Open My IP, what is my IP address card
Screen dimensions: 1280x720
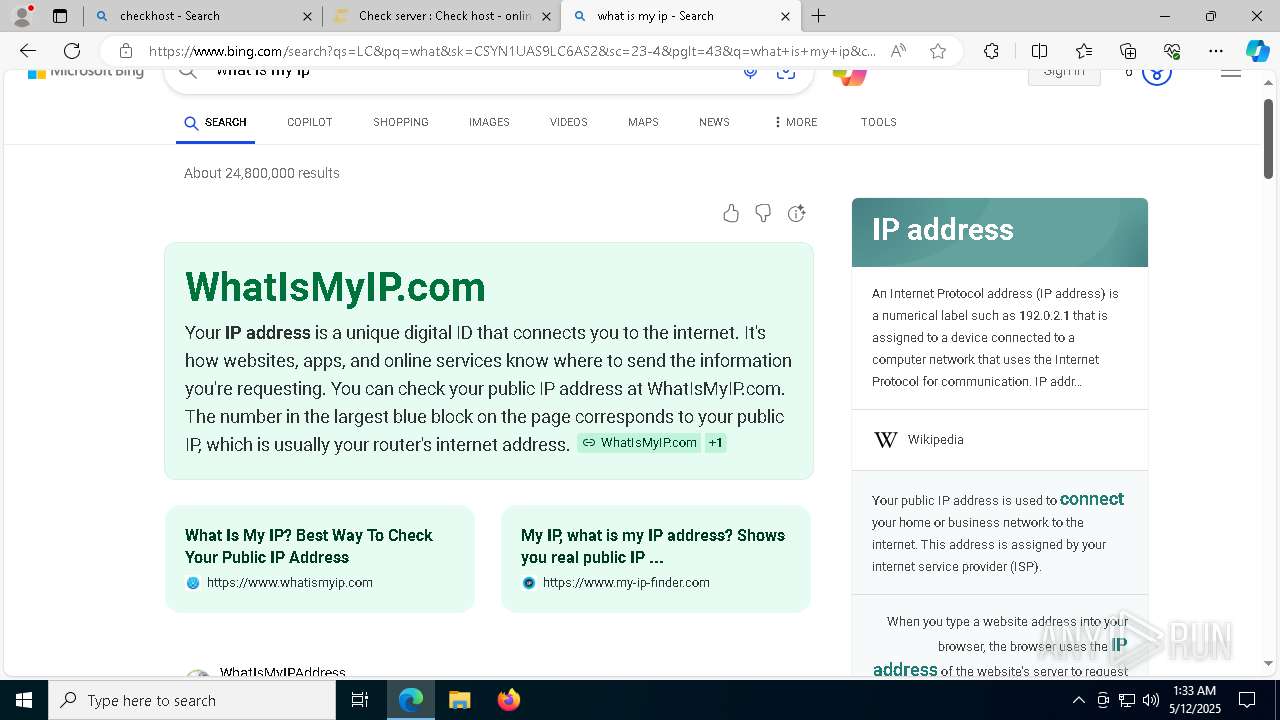656,558
